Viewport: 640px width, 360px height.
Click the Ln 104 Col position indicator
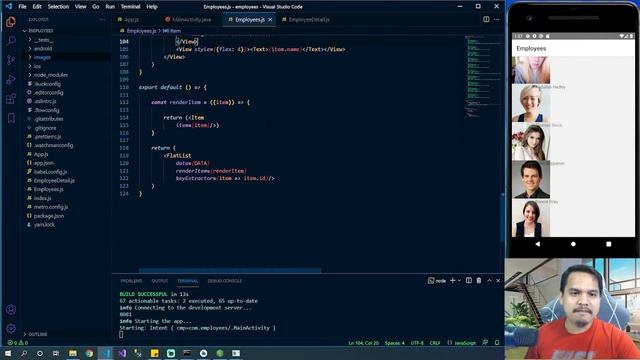click(363, 343)
